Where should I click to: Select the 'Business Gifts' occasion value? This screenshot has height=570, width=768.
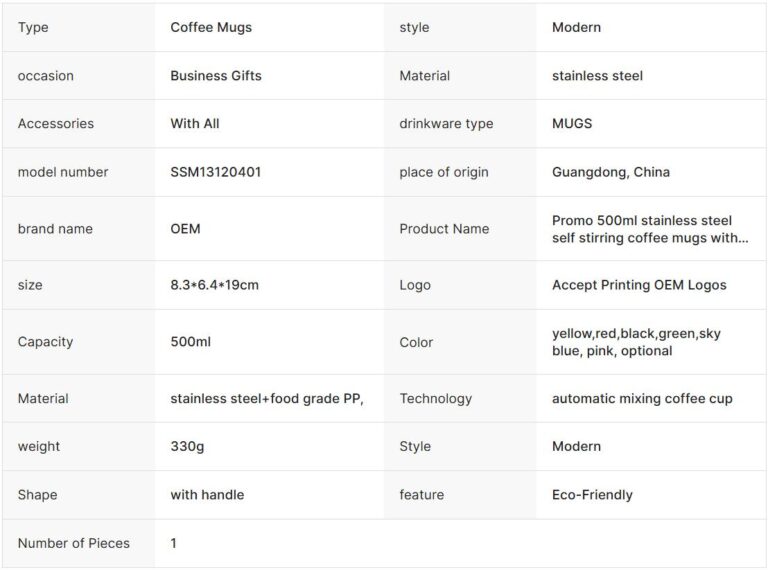(216, 76)
